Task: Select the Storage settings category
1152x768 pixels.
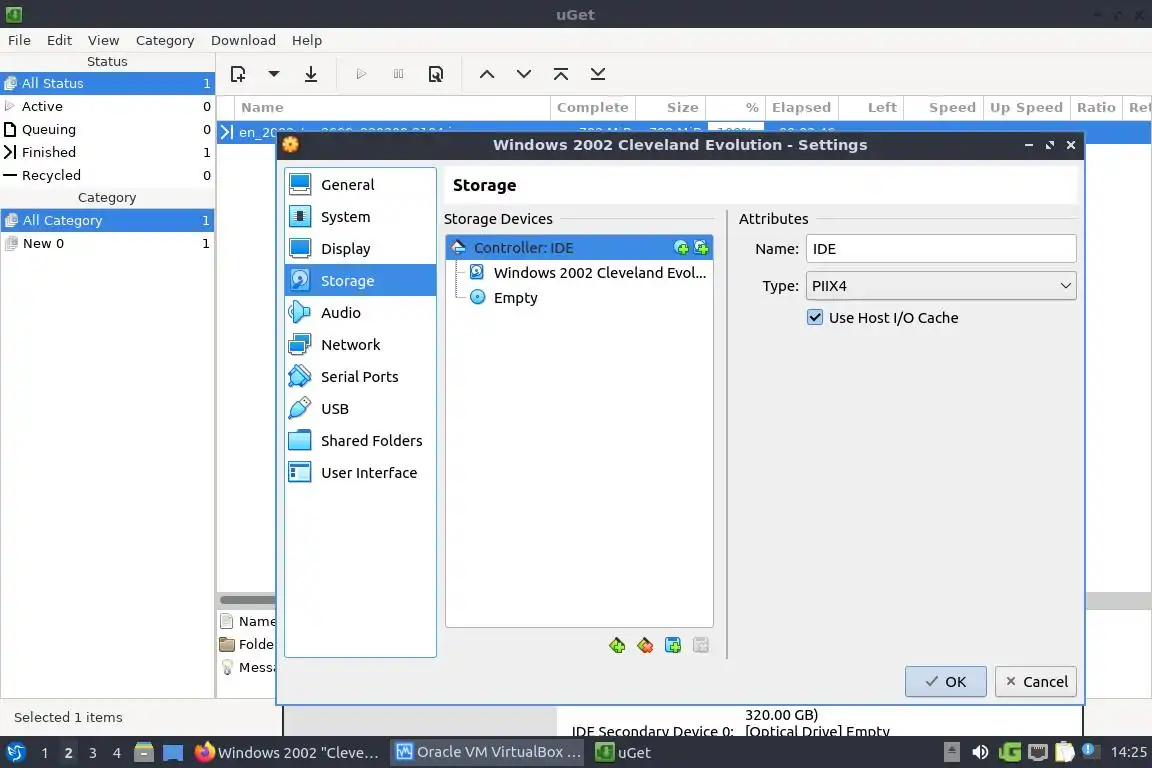Action: coord(360,281)
